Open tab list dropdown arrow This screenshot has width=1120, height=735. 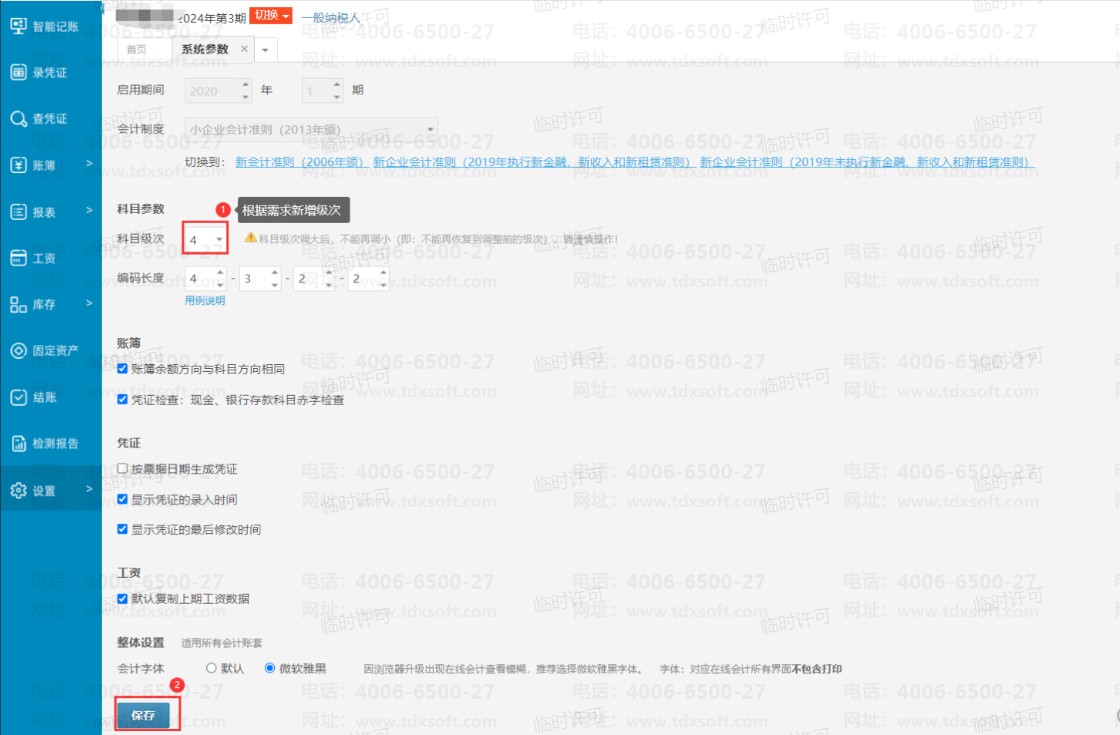coord(265,50)
